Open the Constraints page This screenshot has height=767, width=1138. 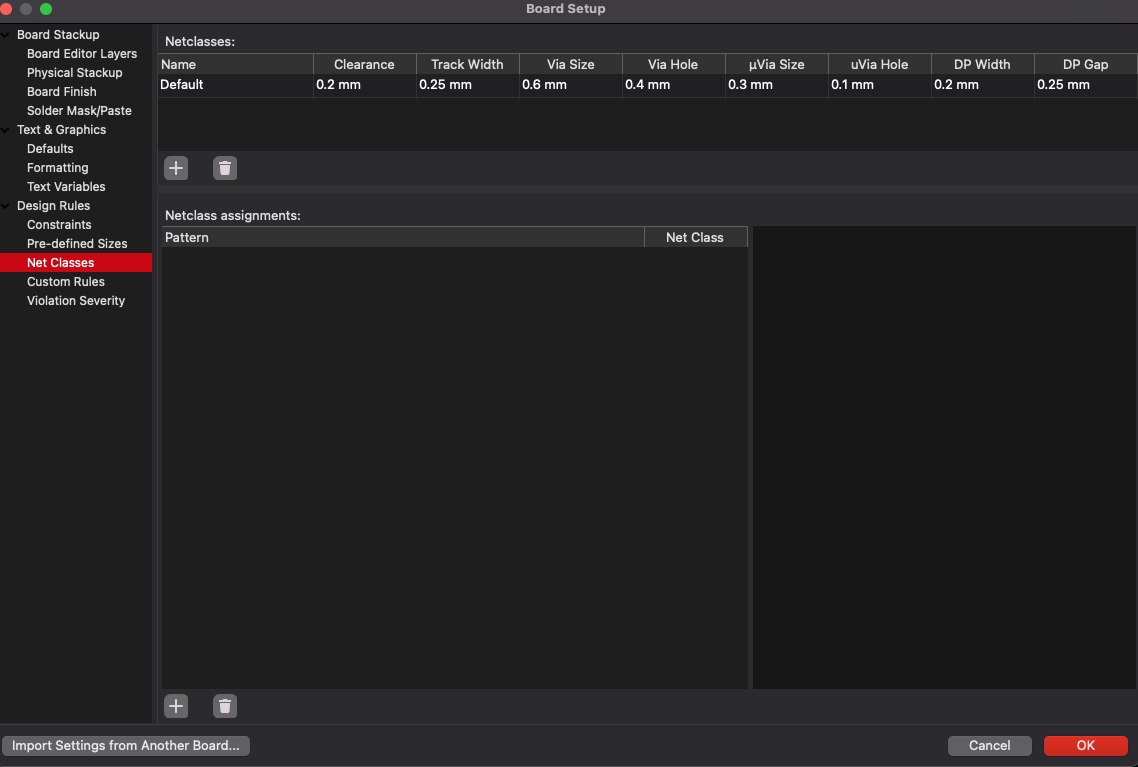pyautogui.click(x=59, y=225)
